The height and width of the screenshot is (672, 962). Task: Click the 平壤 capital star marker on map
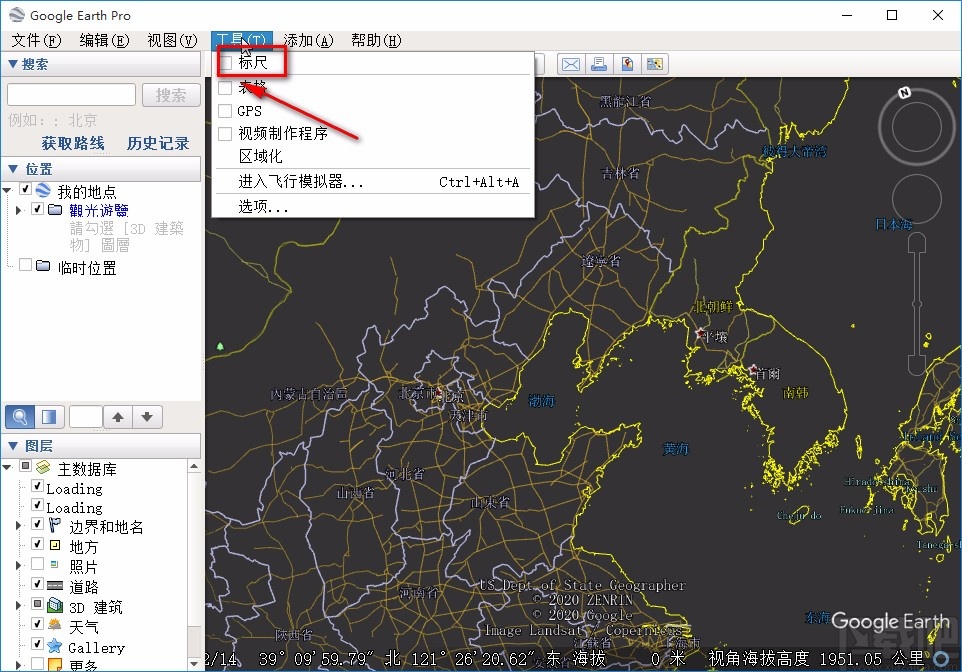click(x=700, y=333)
